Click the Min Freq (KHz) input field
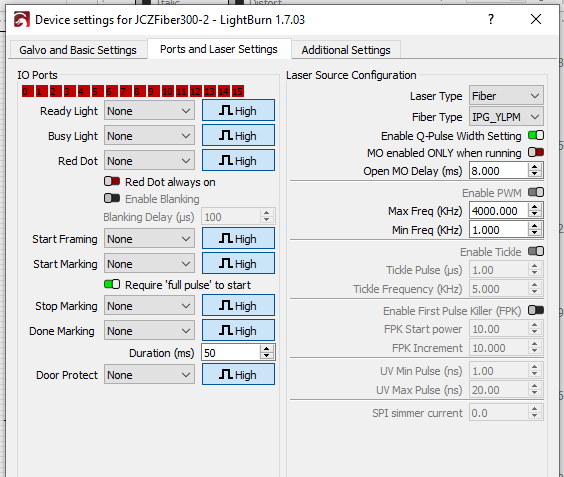The width and height of the screenshot is (564, 477). pyautogui.click(x=499, y=230)
